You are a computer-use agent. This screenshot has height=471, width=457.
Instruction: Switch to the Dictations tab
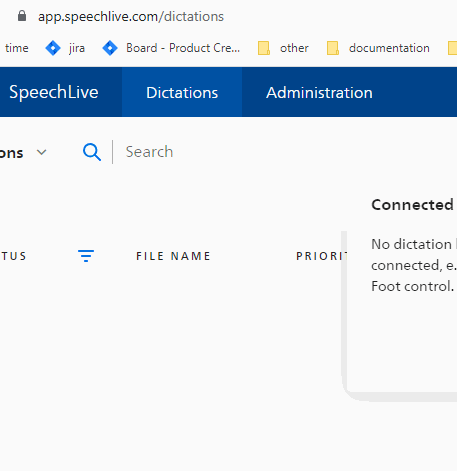(x=182, y=92)
